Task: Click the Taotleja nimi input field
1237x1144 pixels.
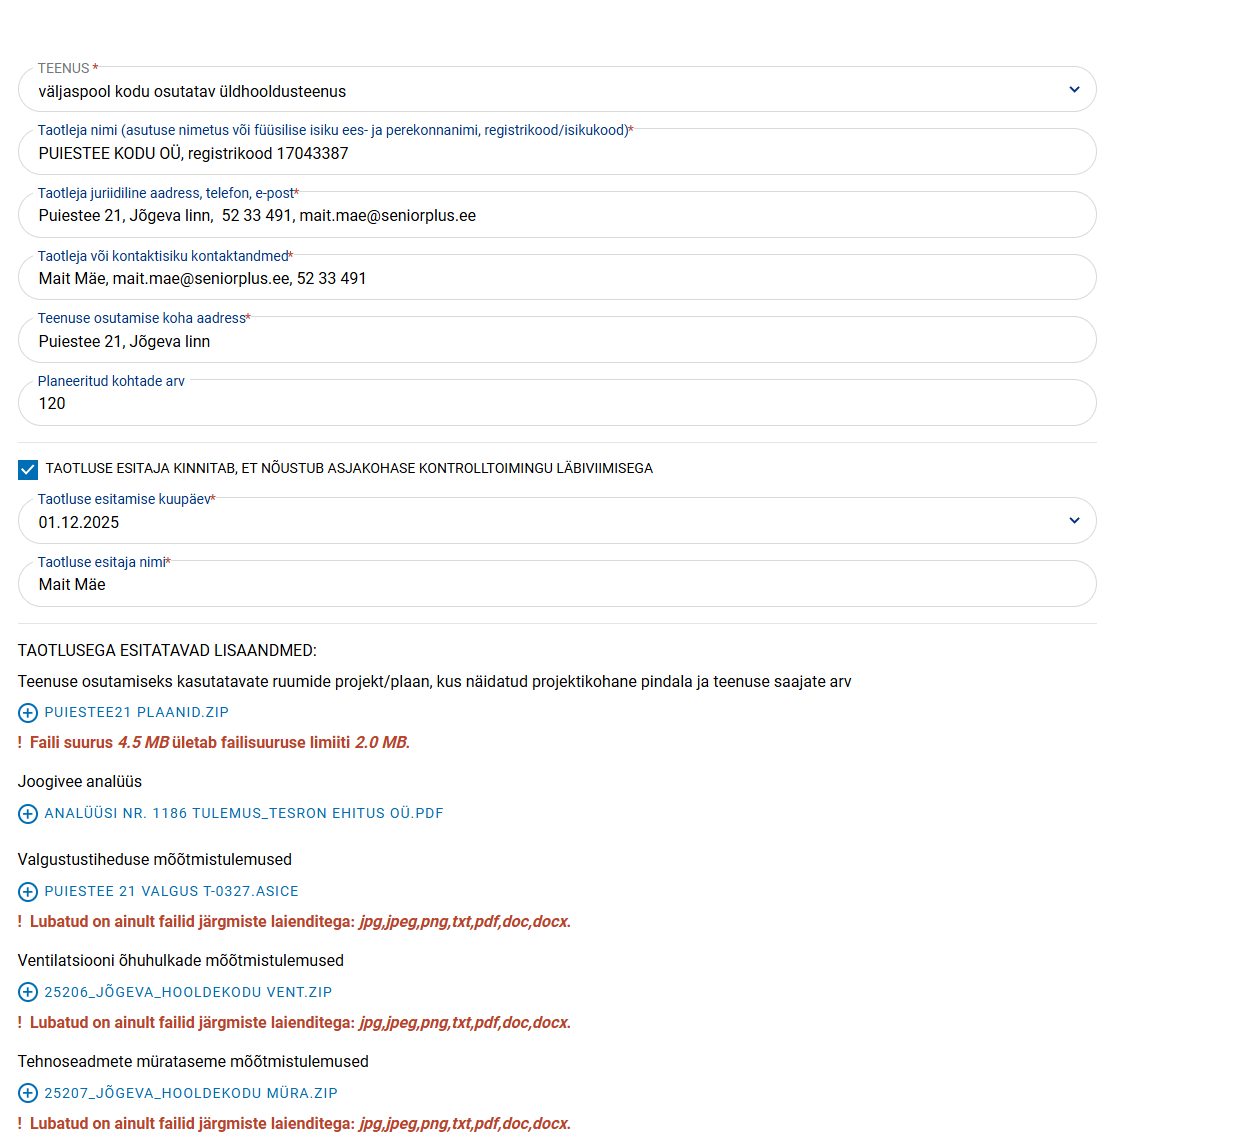Action: coord(556,153)
